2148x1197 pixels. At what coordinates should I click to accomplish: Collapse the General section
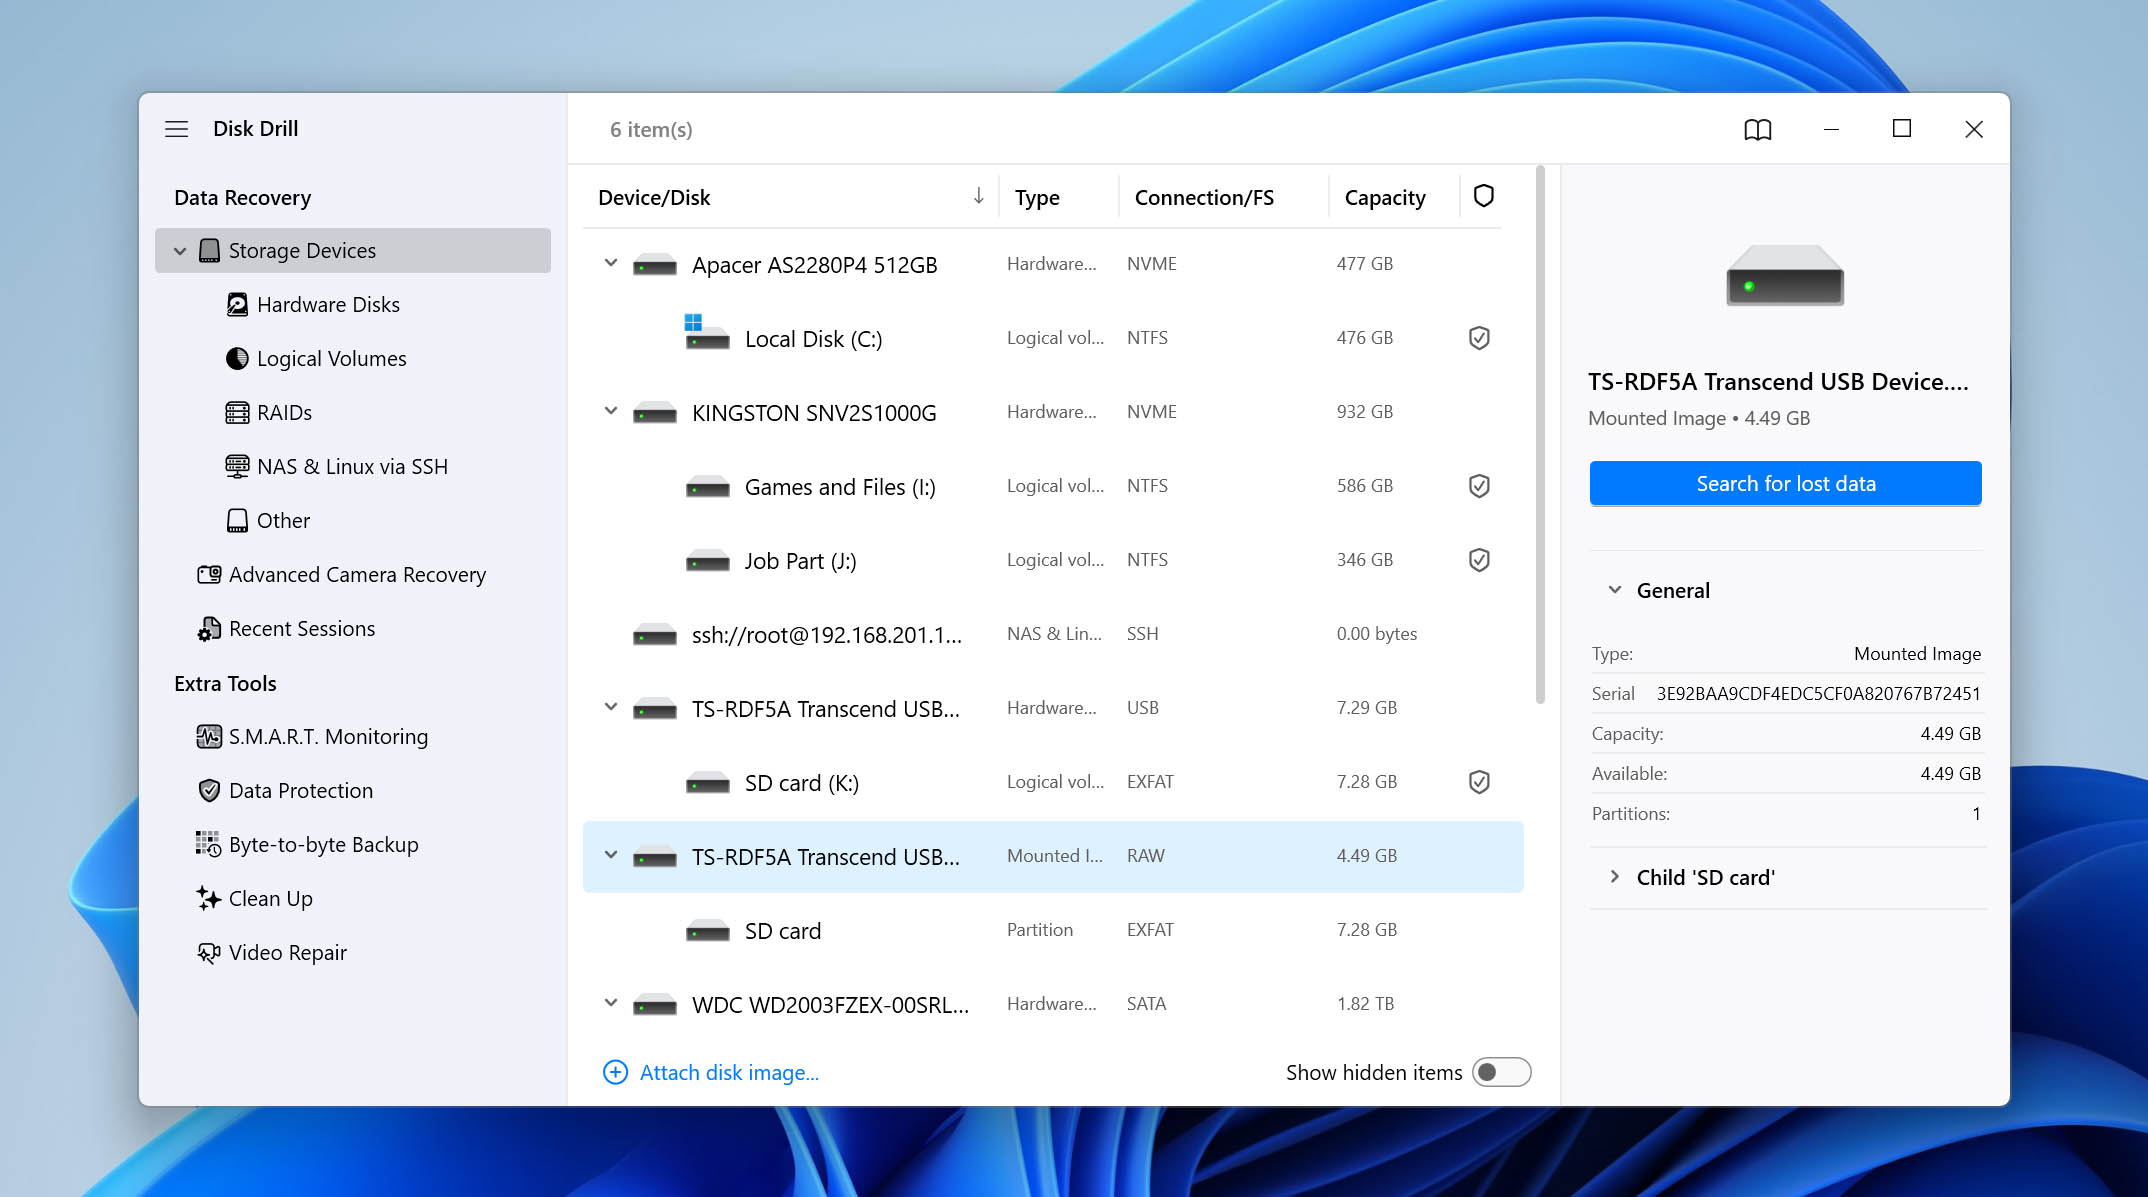(1614, 590)
